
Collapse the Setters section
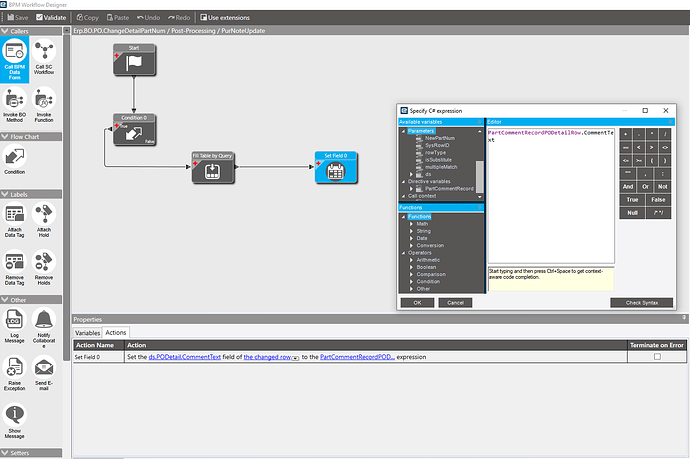tap(5, 453)
